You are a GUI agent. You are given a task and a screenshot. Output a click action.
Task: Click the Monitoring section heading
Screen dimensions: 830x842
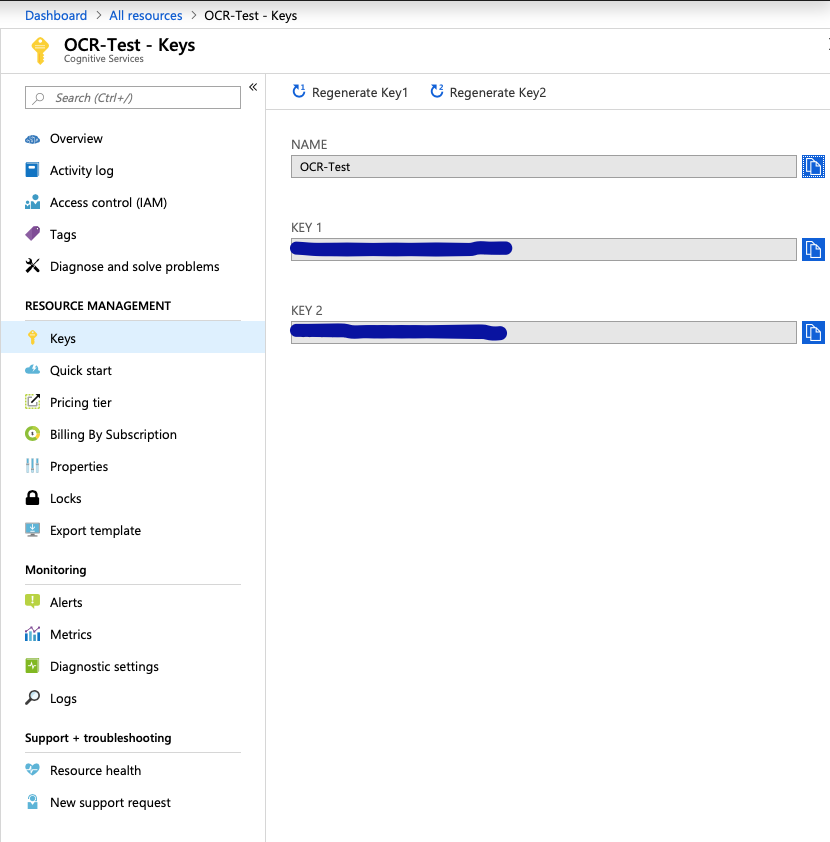[x=55, y=570]
